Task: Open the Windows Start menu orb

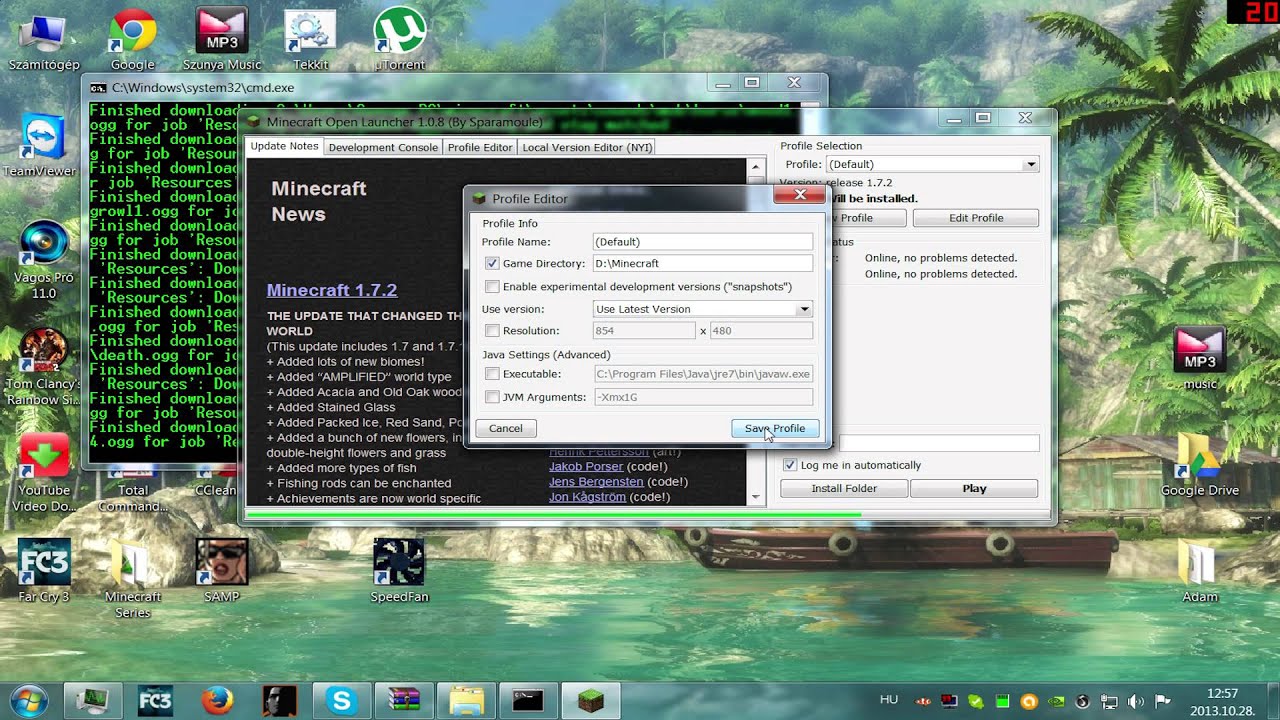Action: (x=28, y=700)
